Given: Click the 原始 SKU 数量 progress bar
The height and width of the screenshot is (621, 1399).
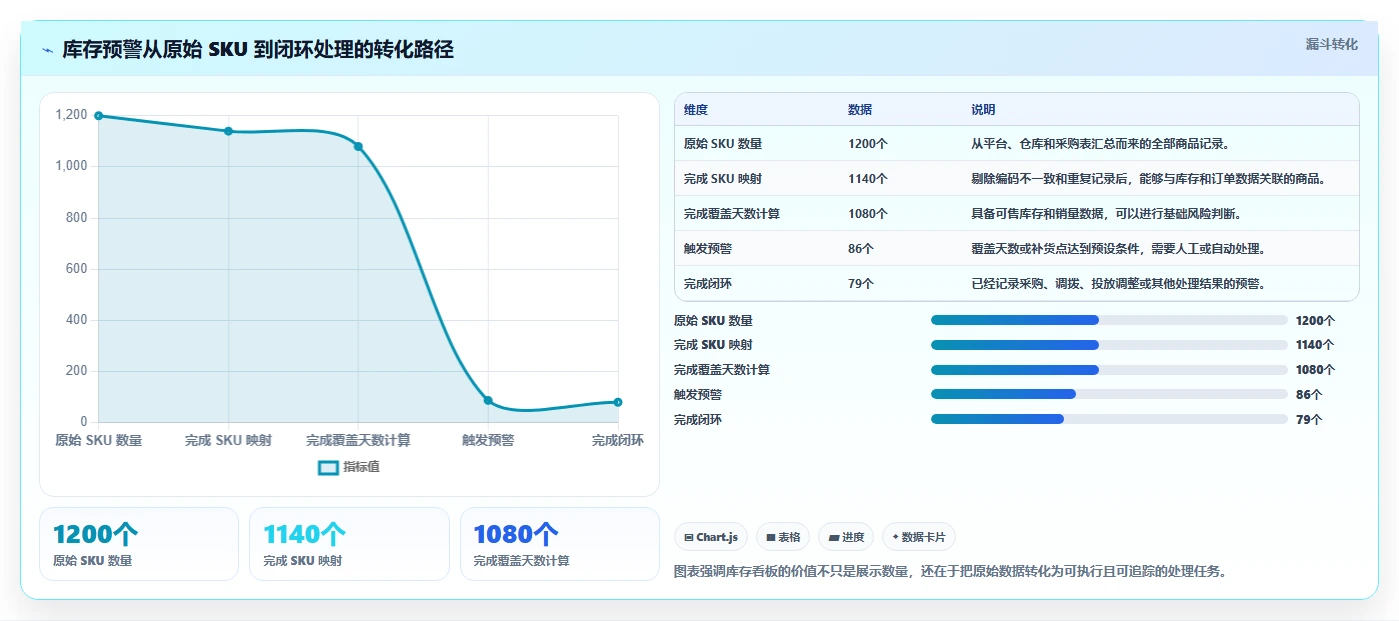Looking at the screenshot, I should (1109, 320).
